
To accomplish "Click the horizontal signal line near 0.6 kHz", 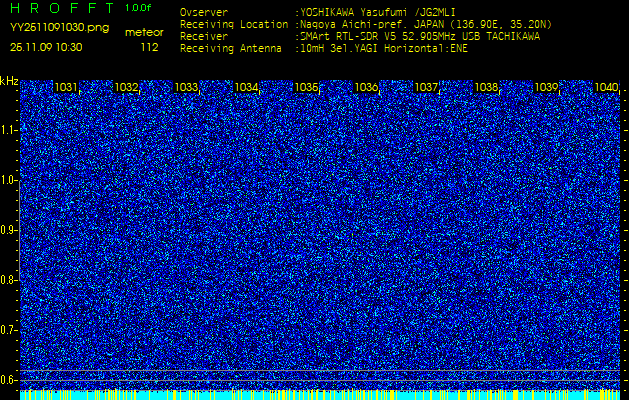I will point(320,372).
